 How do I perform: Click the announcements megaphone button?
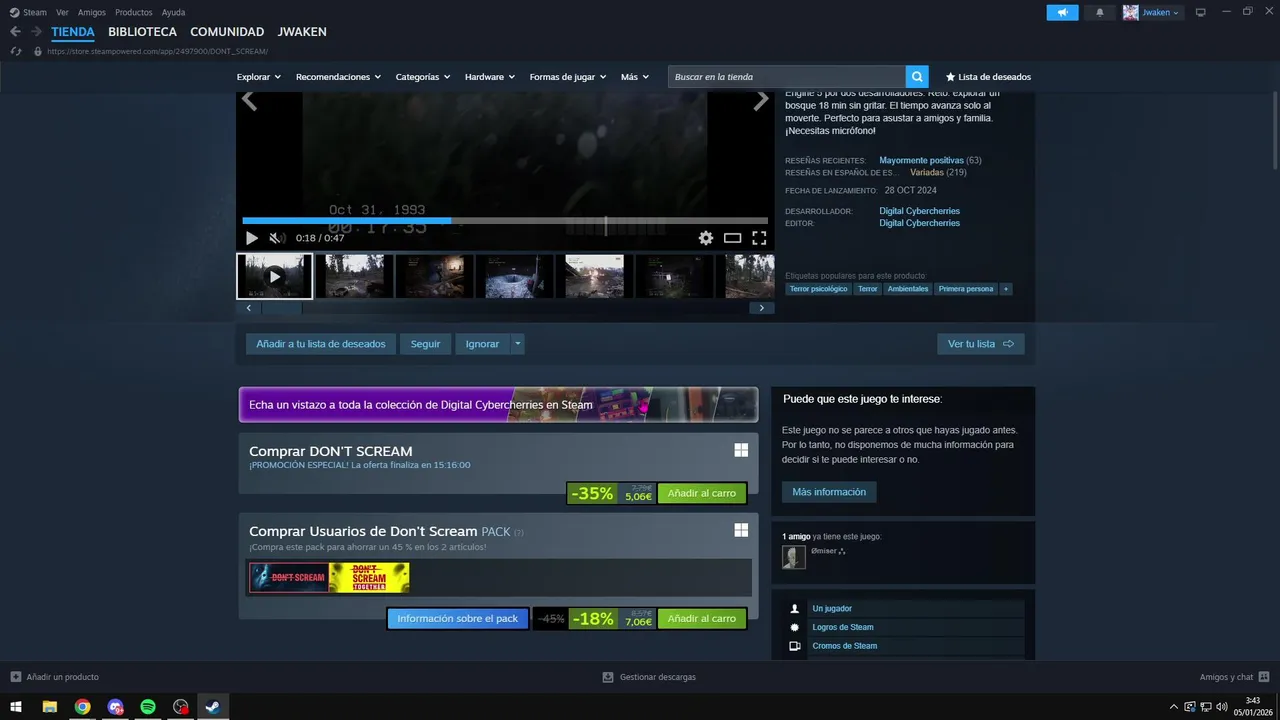click(x=1063, y=13)
